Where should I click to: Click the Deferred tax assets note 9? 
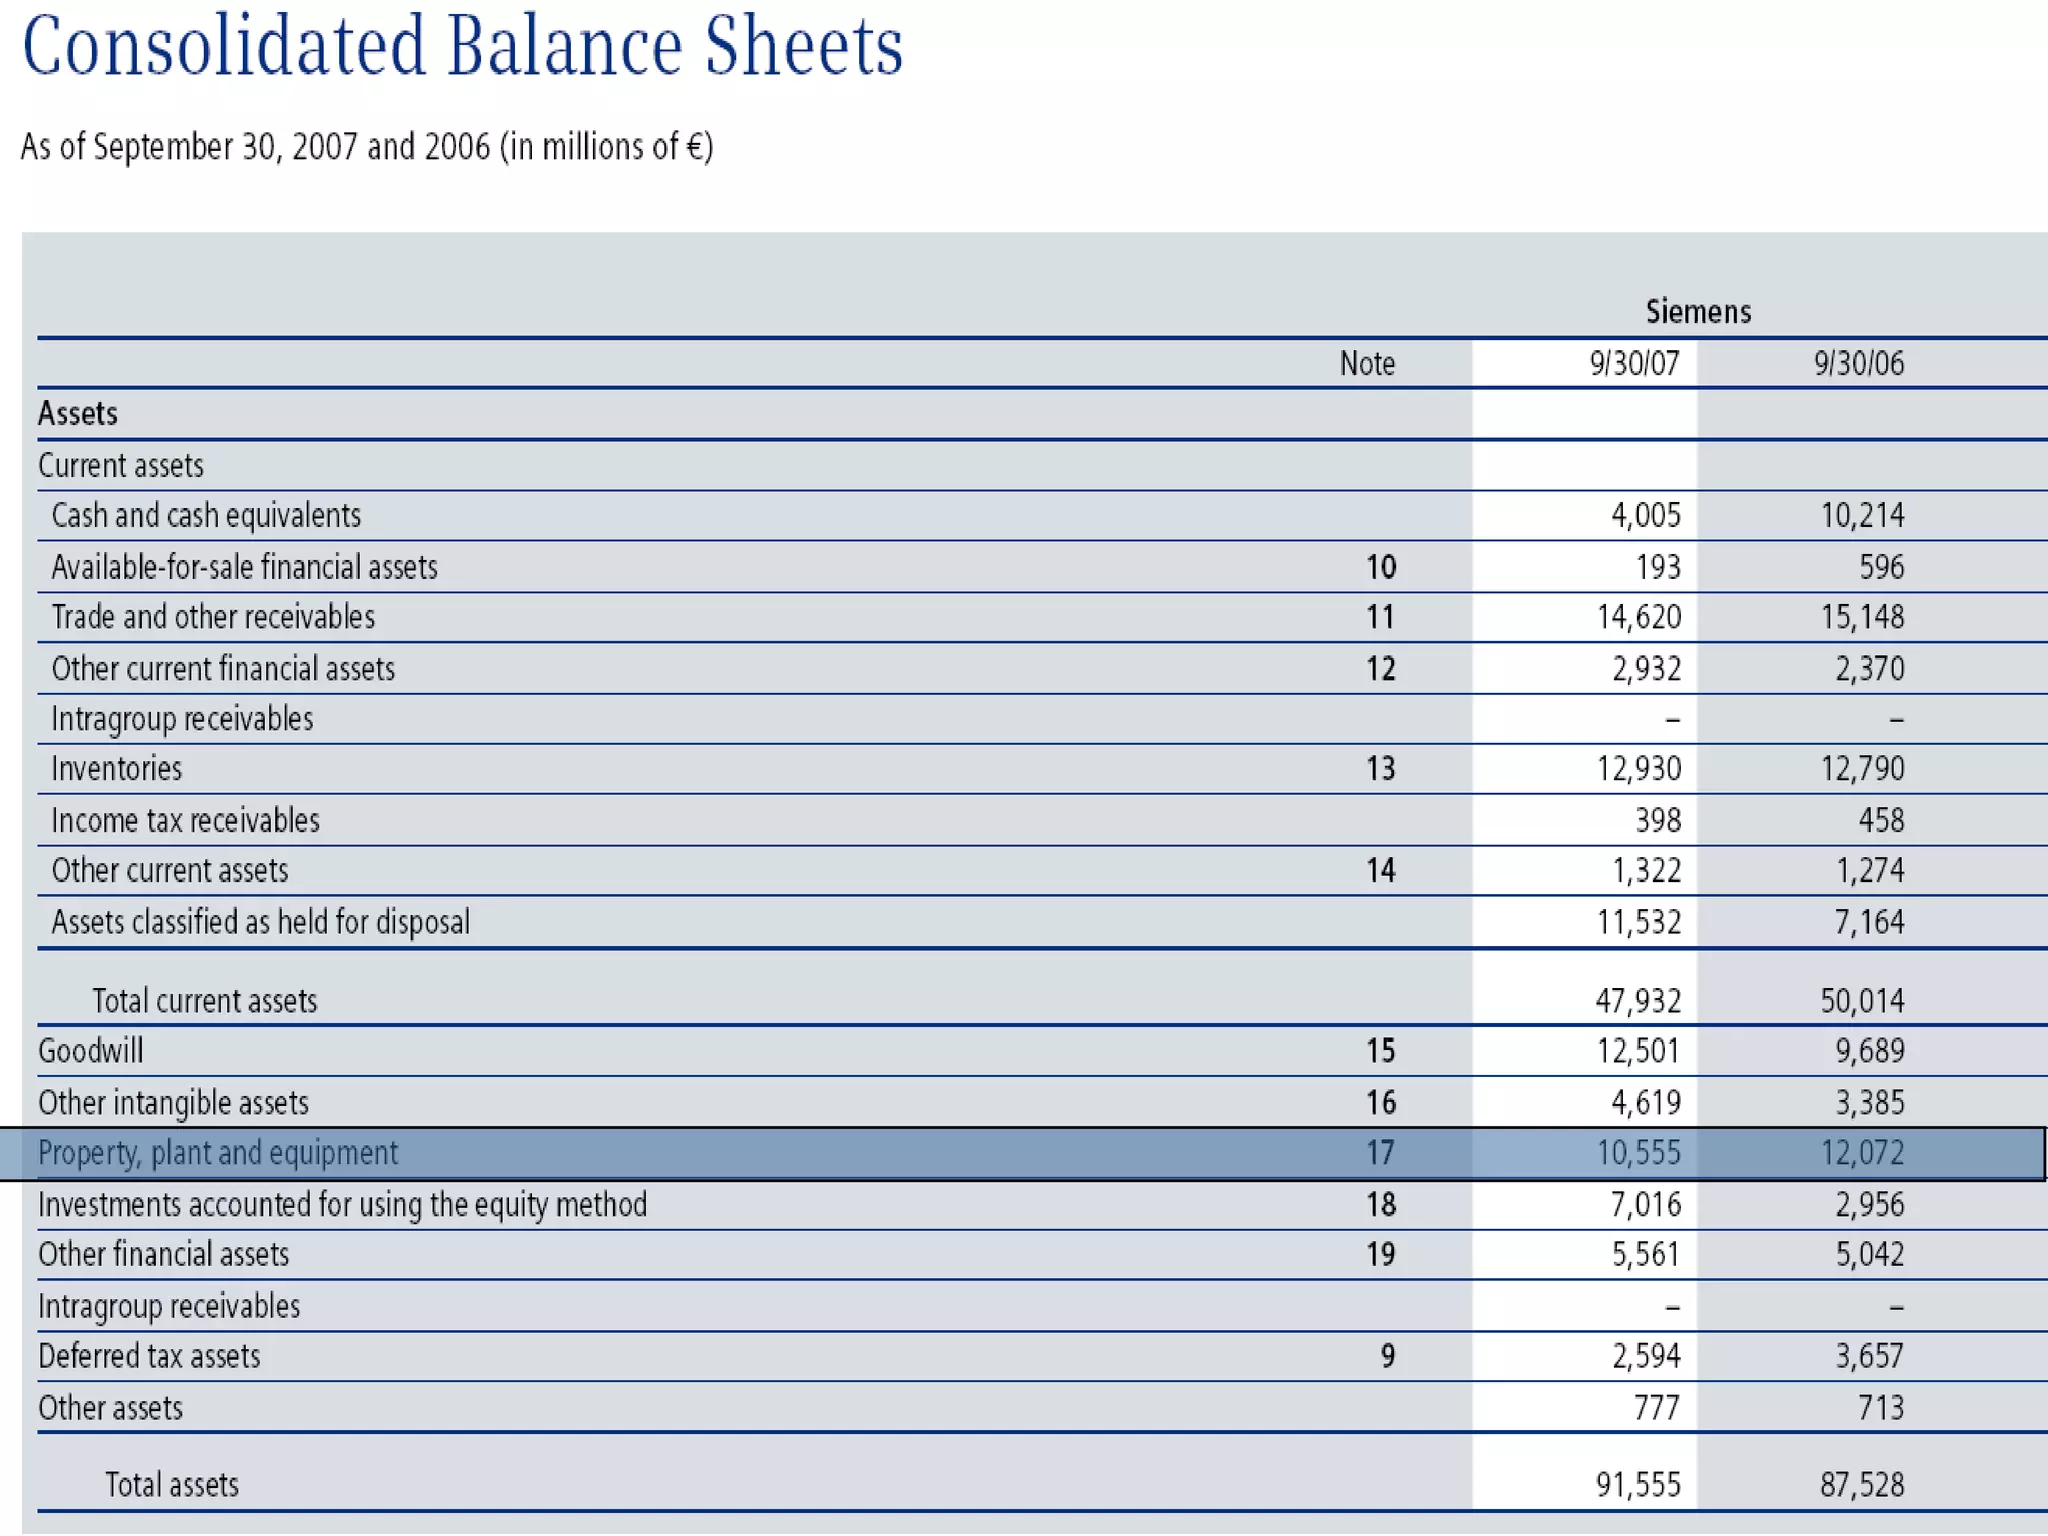[1387, 1356]
